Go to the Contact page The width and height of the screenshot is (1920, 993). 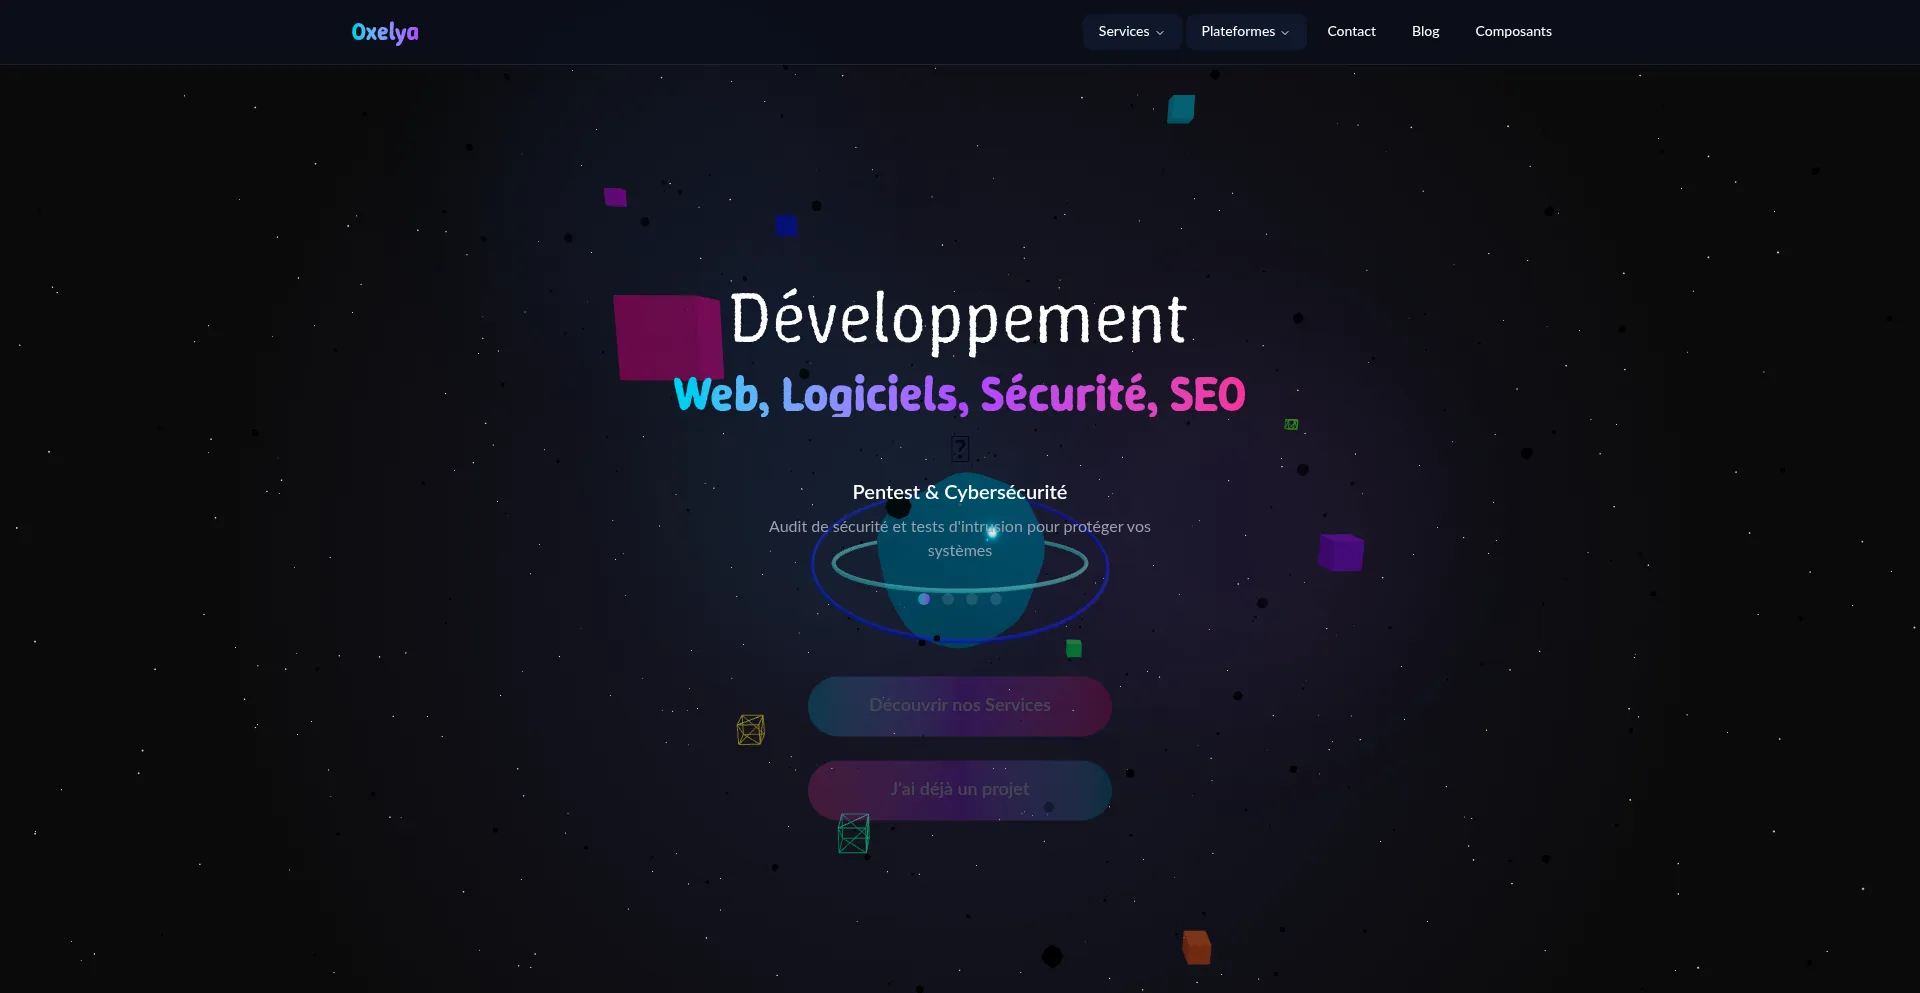(1351, 32)
